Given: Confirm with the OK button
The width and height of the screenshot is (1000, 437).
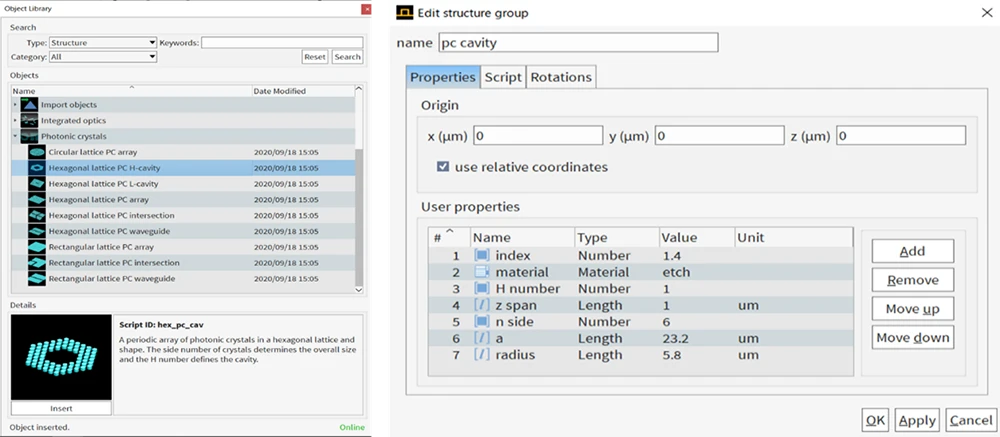Looking at the screenshot, I should click(x=876, y=420).
